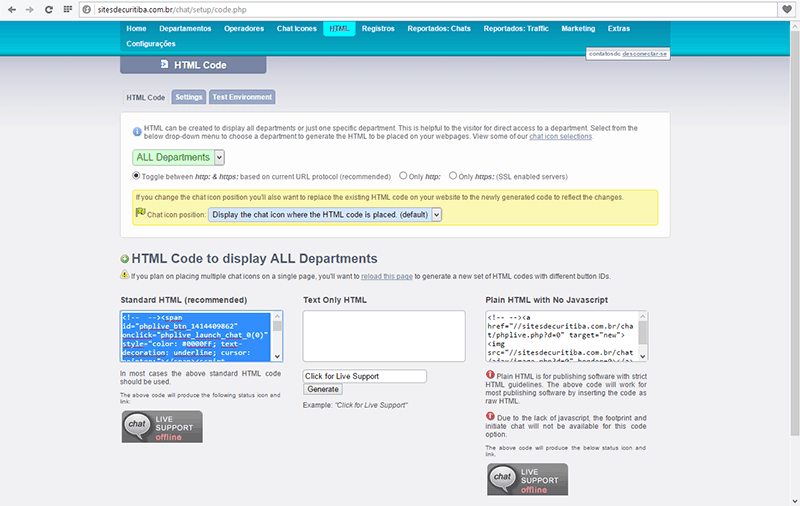Image resolution: width=800 pixels, height=506 pixels.
Task: Click Live Support offline icon under Standard HTML
Action: click(x=162, y=427)
